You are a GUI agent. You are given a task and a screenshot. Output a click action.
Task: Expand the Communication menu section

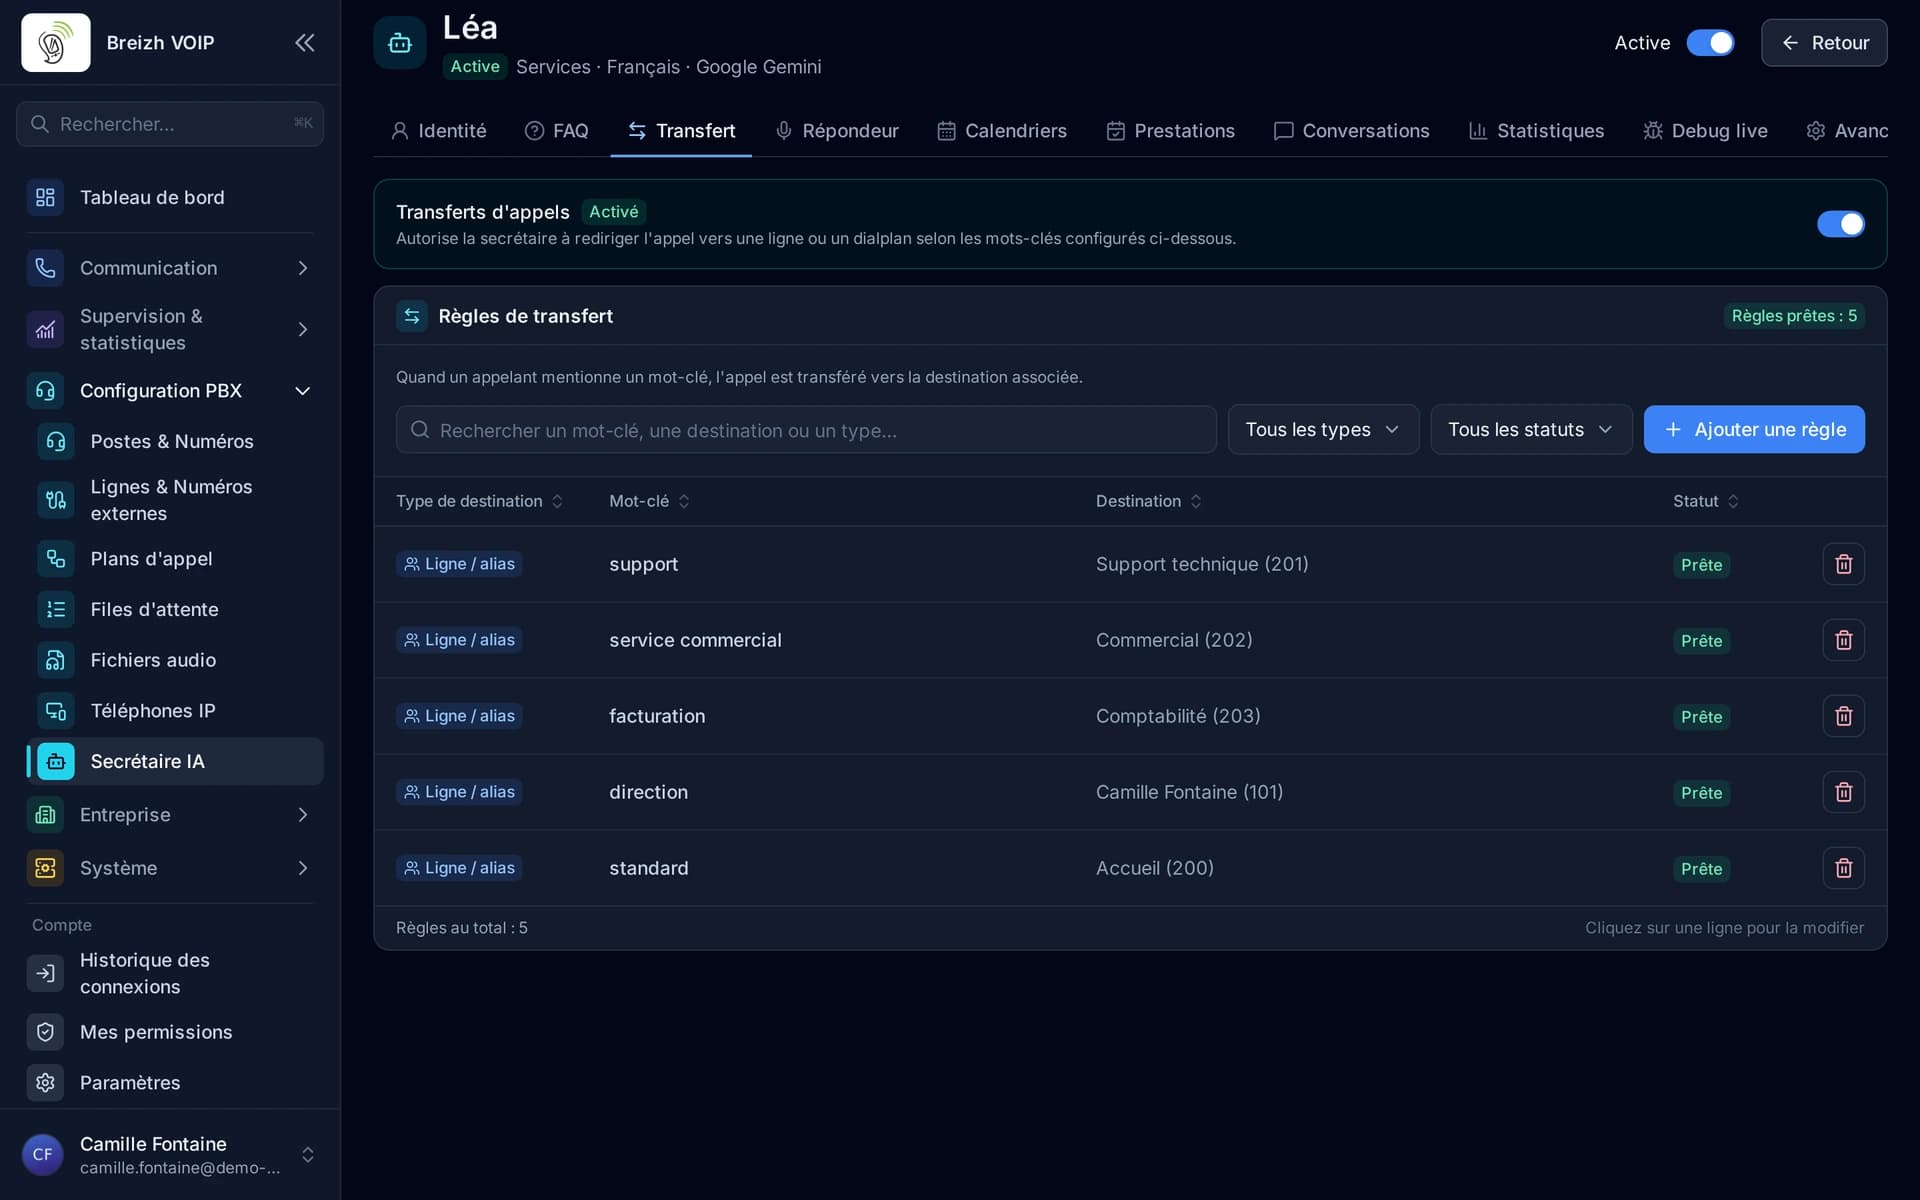tap(170, 268)
